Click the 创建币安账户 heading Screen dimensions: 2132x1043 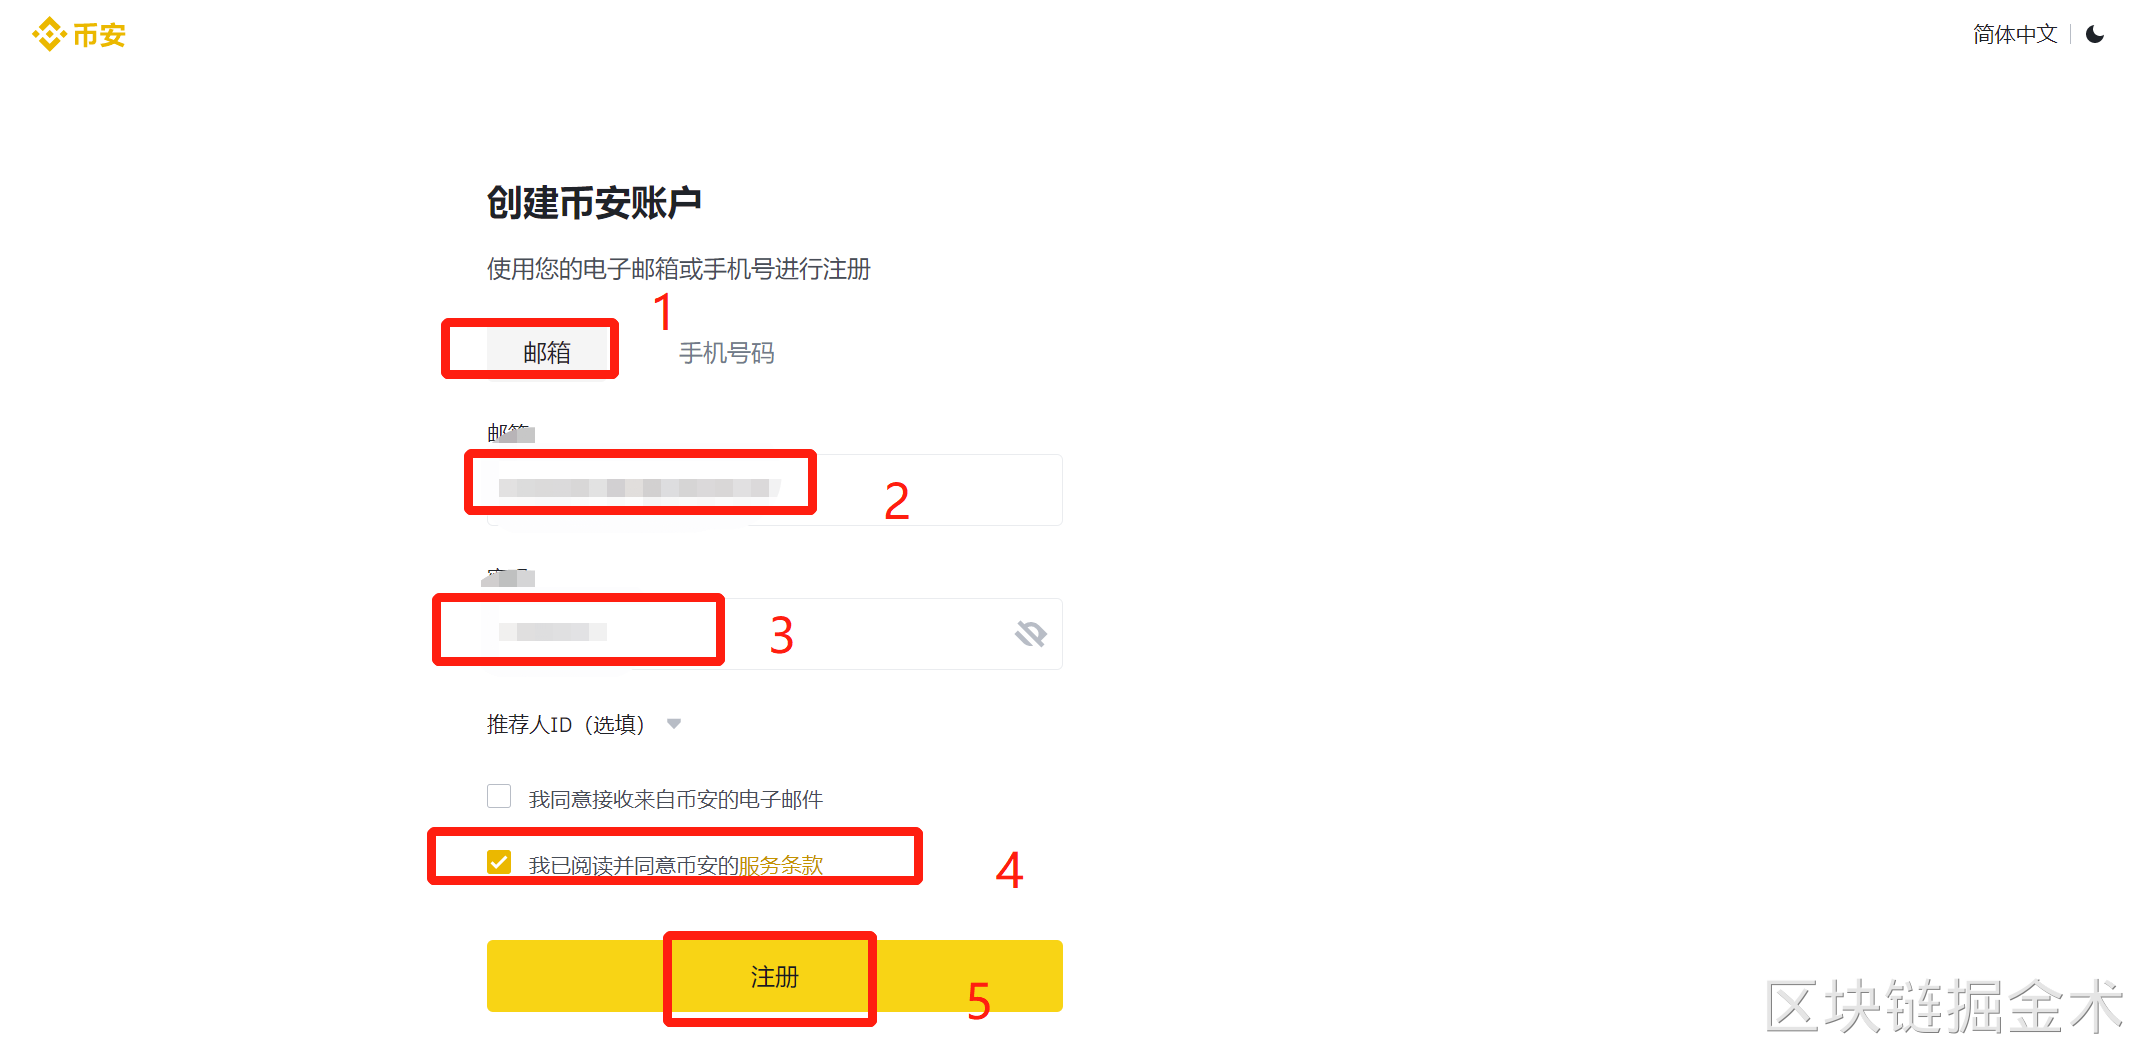point(594,203)
